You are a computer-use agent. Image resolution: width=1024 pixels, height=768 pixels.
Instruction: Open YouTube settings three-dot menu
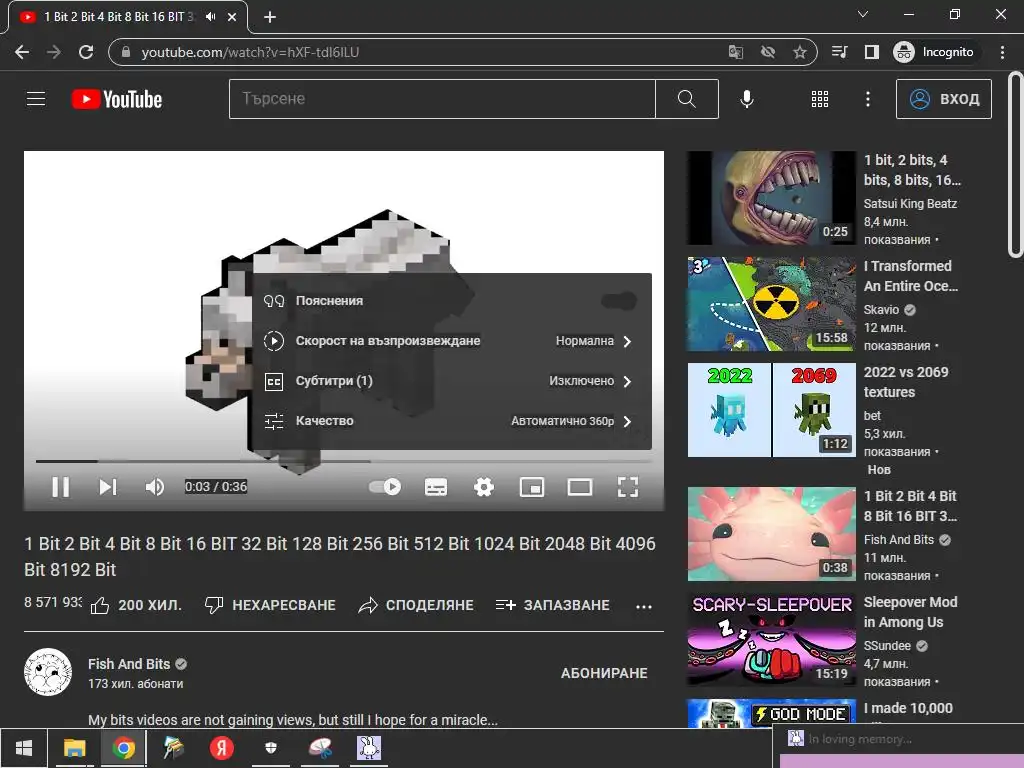coord(867,99)
